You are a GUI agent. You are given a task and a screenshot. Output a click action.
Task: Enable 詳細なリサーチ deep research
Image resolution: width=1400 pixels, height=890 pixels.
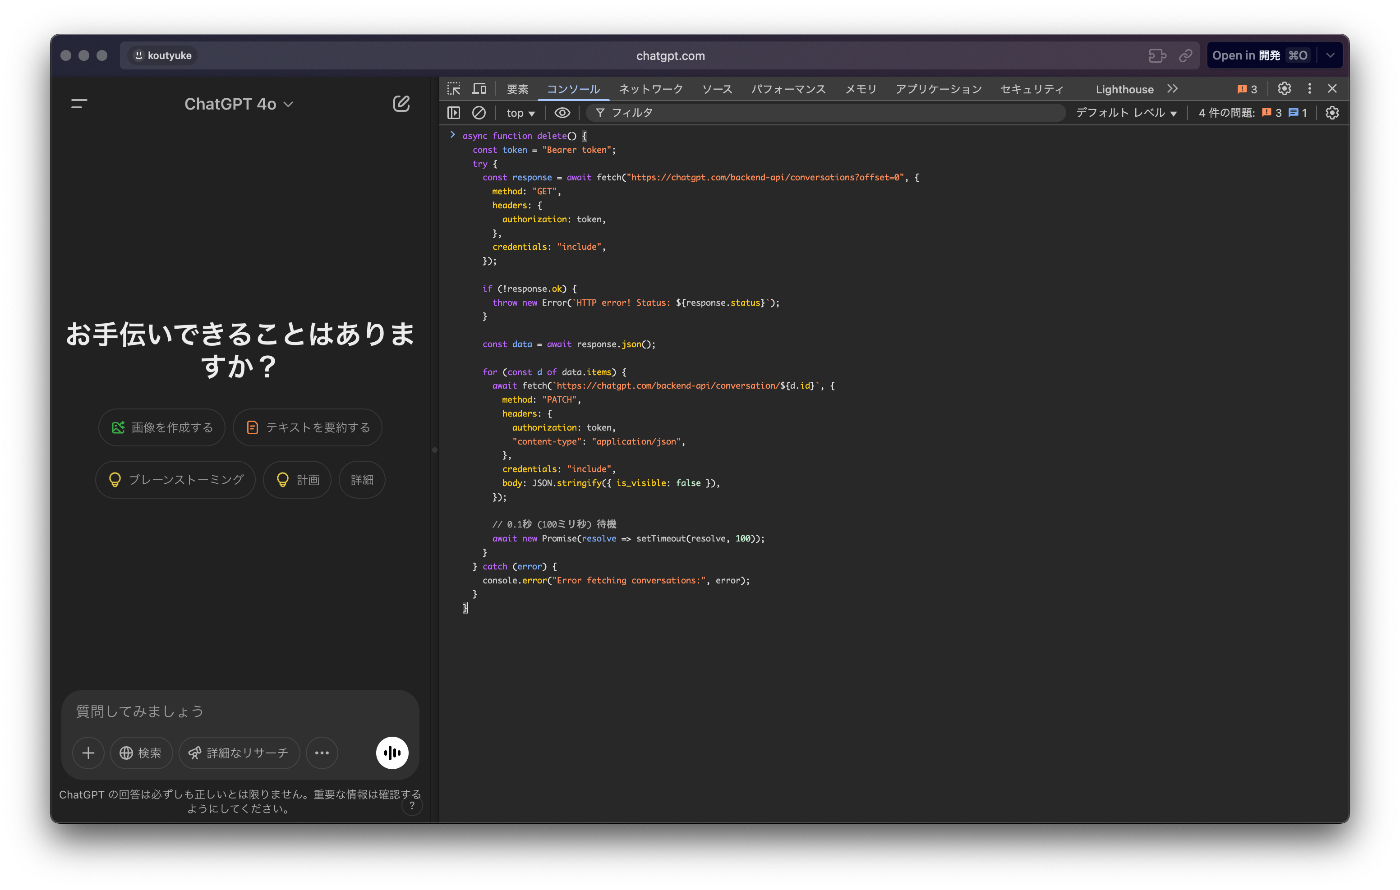[239, 753]
